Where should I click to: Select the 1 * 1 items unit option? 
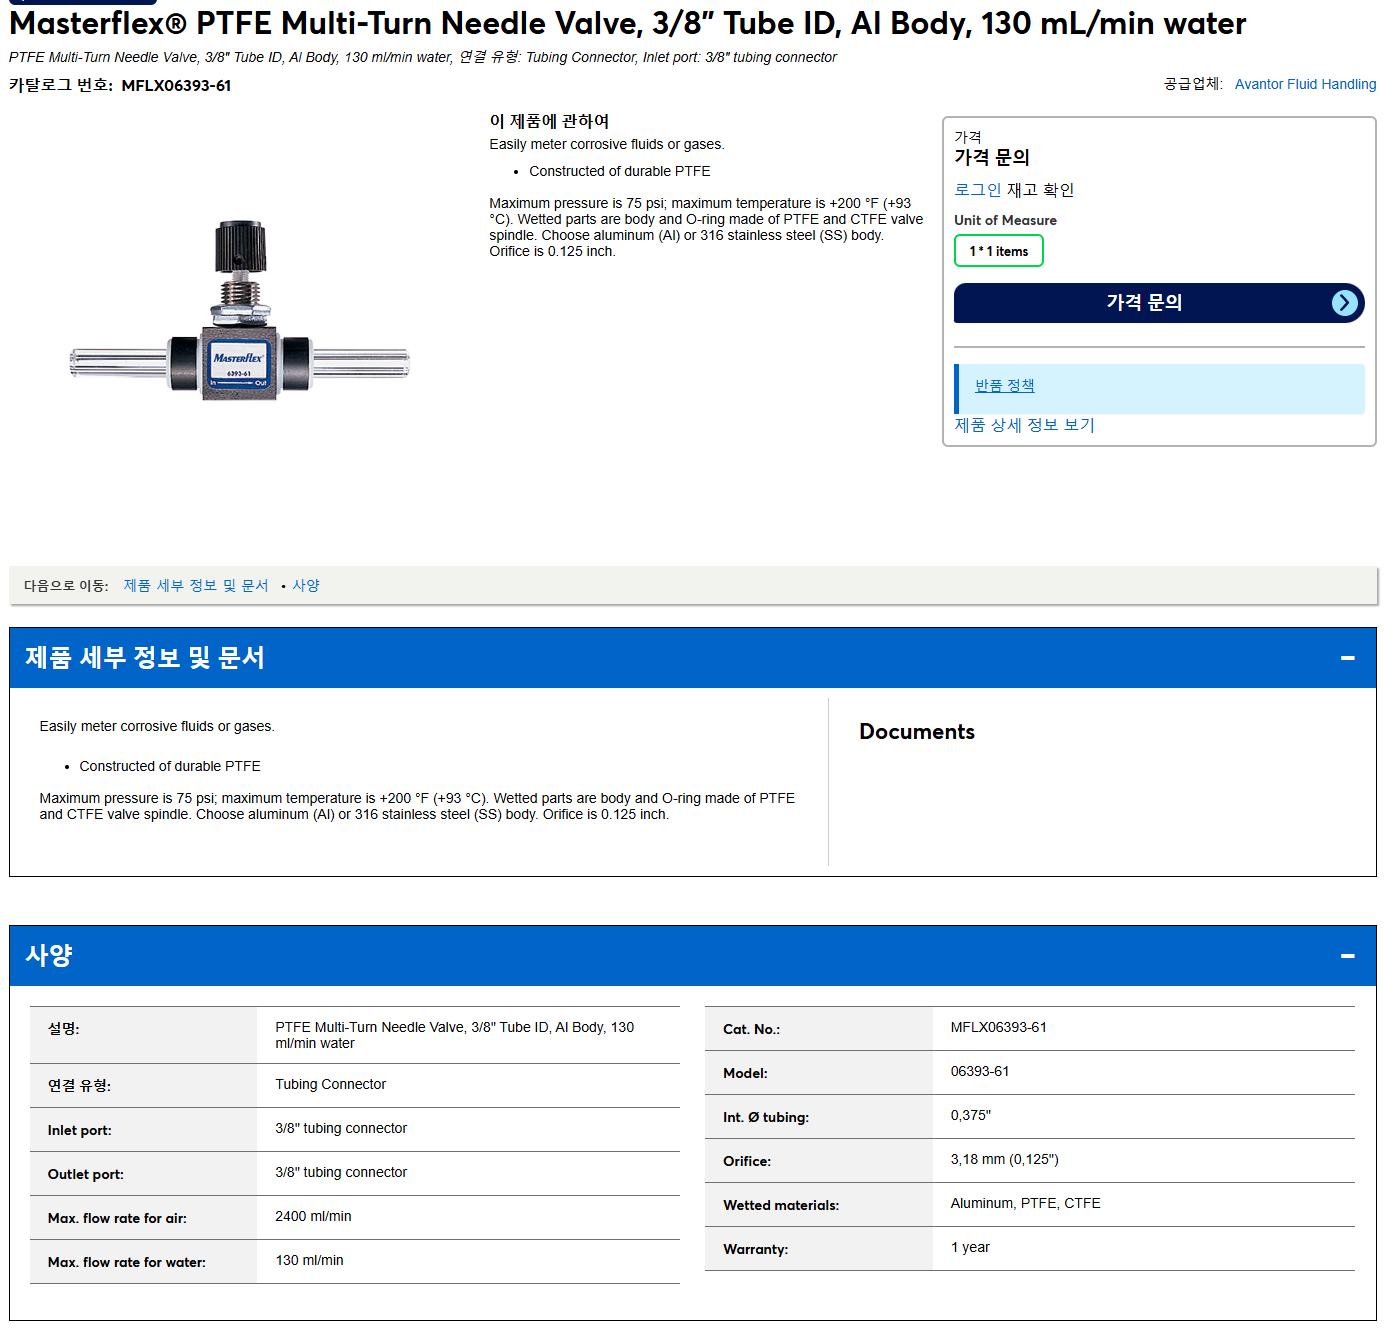tap(998, 251)
